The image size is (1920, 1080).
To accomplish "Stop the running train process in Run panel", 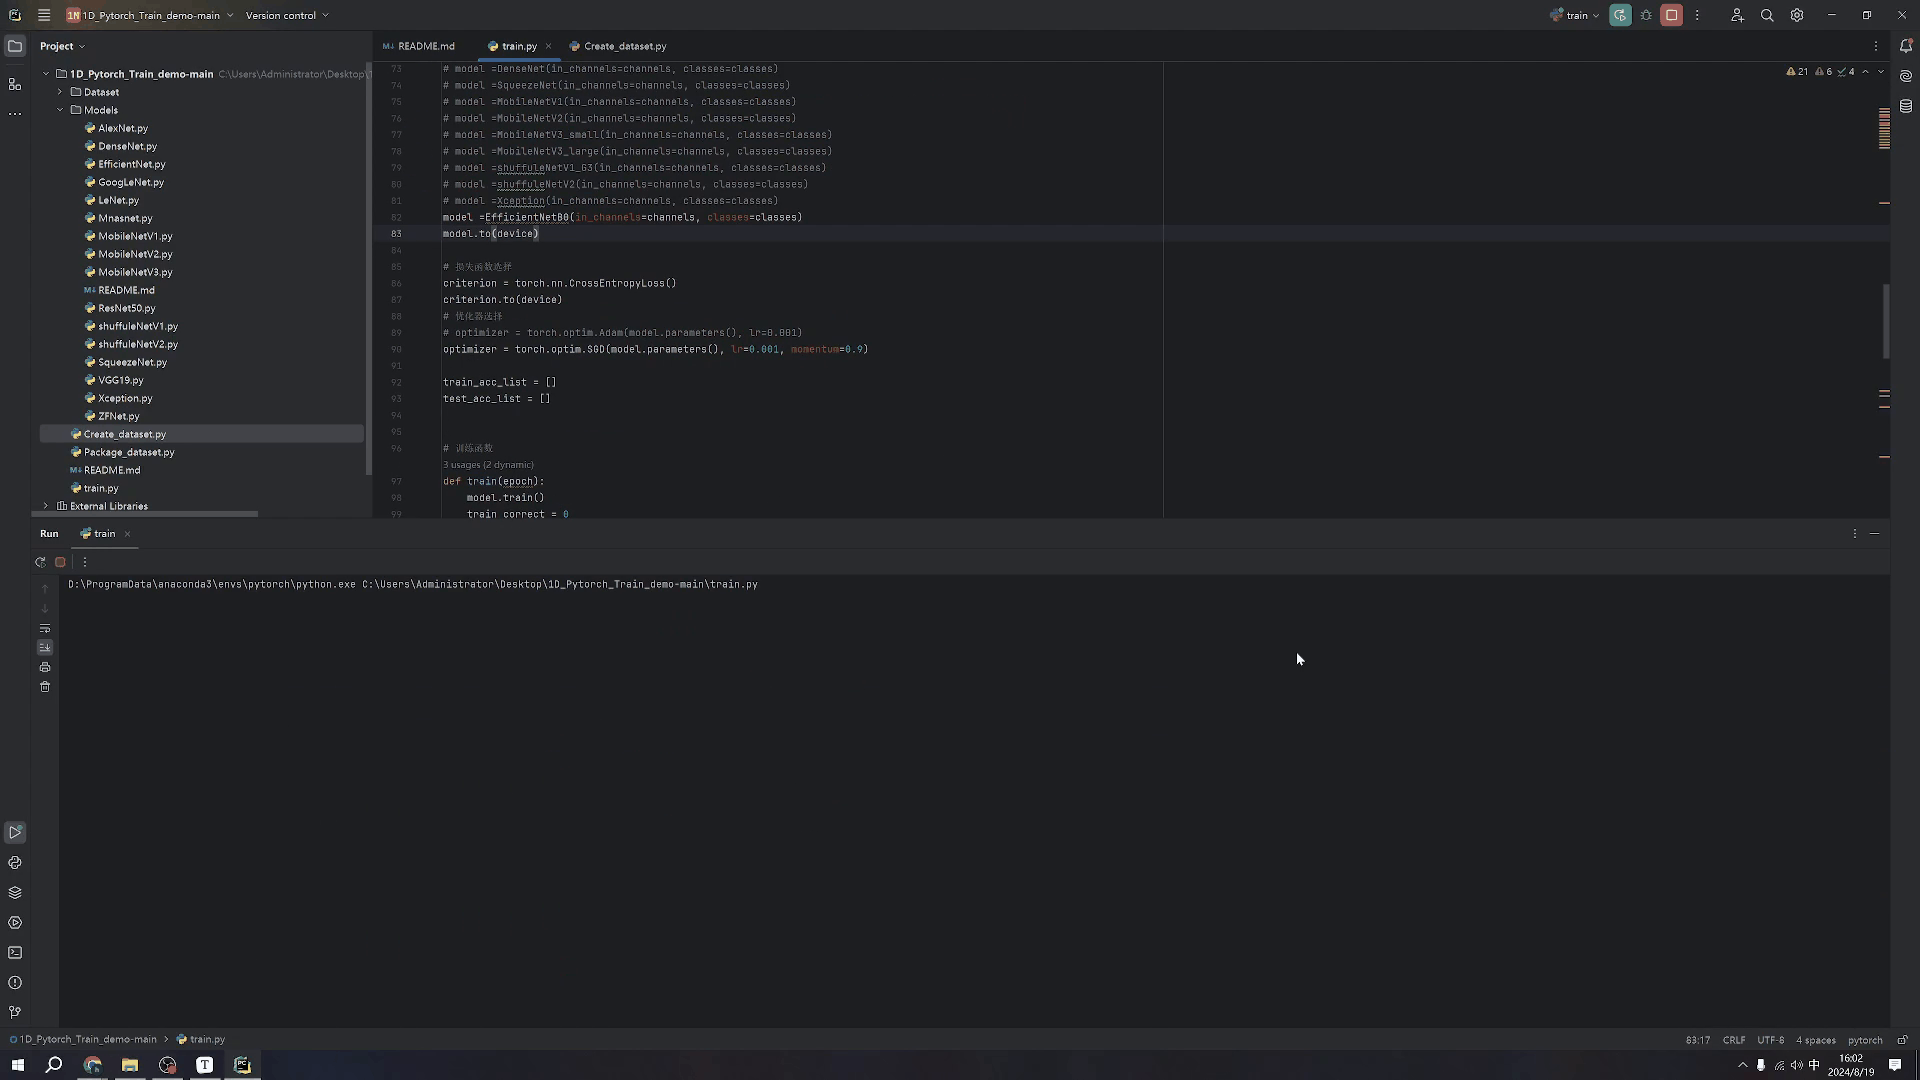I will pyautogui.click(x=60, y=562).
